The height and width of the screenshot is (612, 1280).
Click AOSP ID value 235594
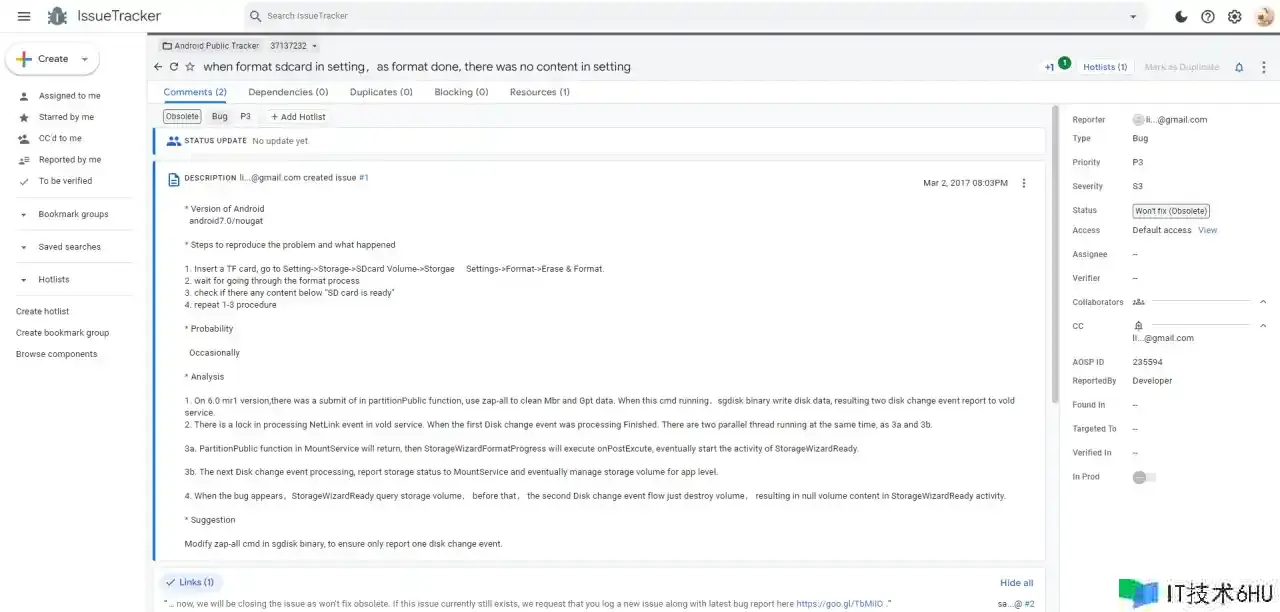1147,362
